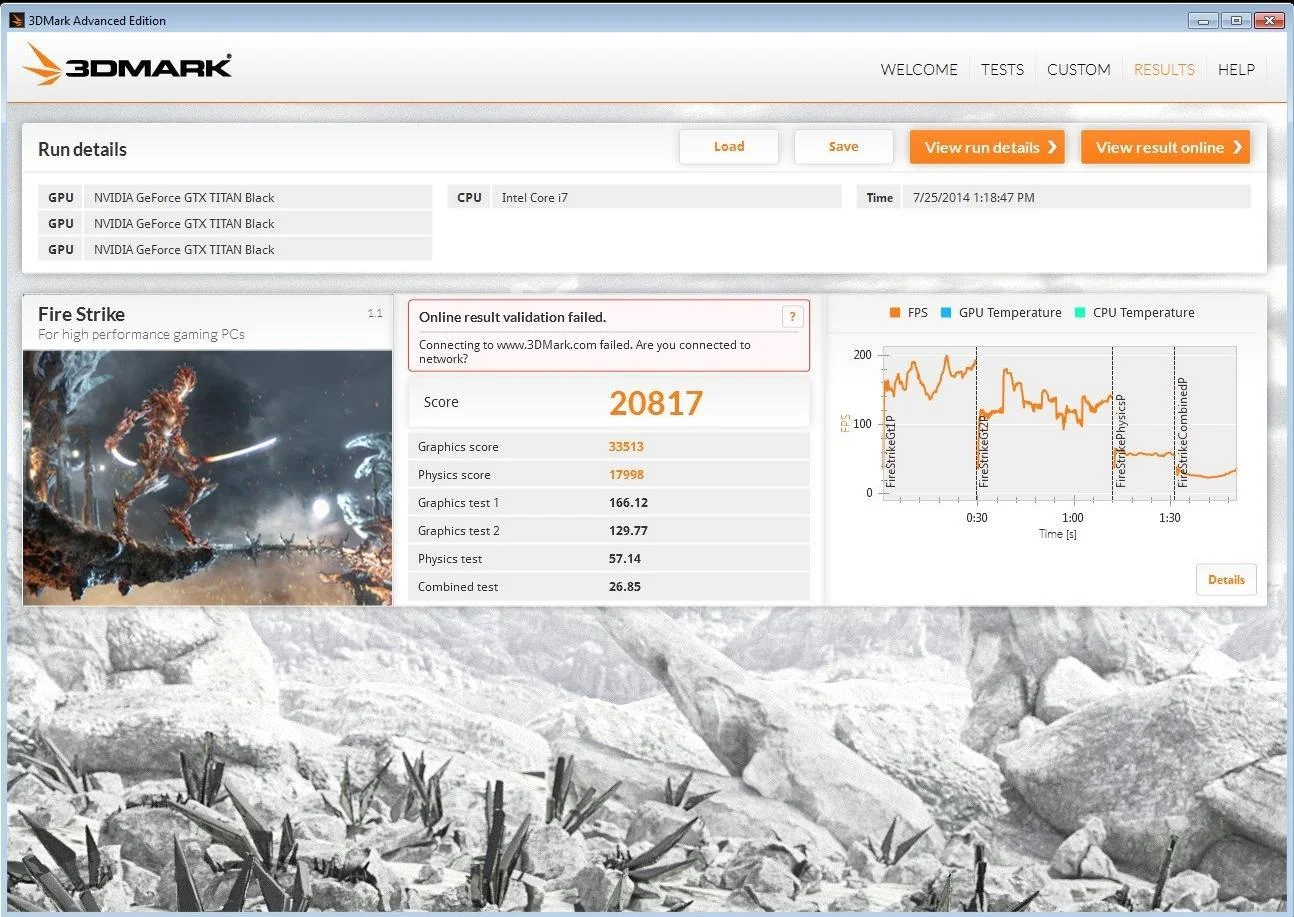Click the FPS performance chart
Viewport: 1294px width, 917px height.
[x=1059, y=423]
